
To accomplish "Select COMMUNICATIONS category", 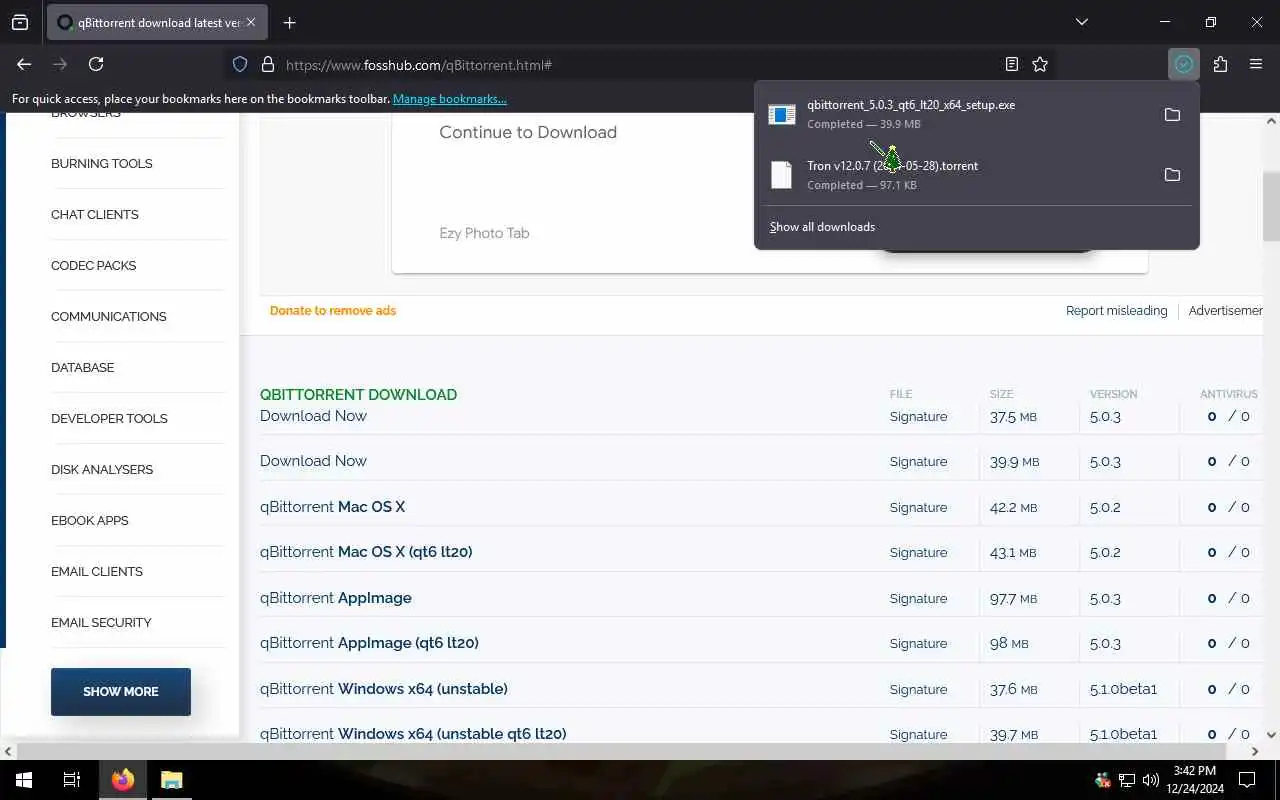I will click(109, 316).
